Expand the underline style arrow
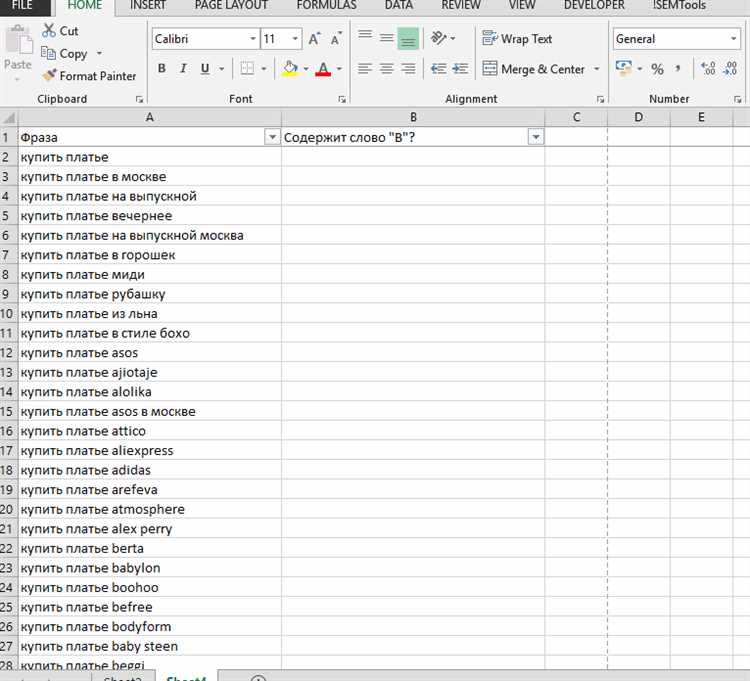750x681 pixels. click(221, 69)
